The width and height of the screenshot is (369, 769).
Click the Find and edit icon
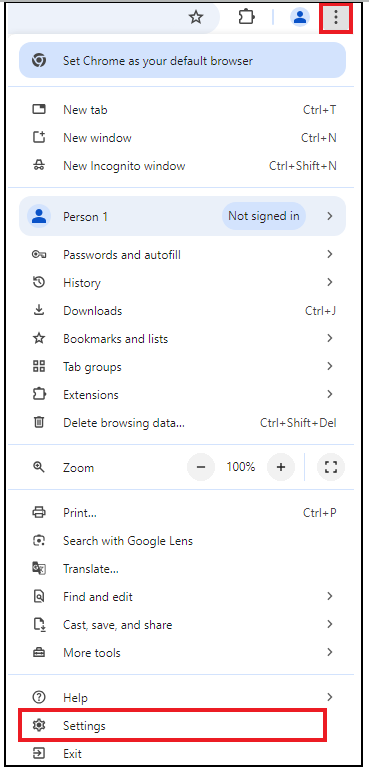pos(39,596)
